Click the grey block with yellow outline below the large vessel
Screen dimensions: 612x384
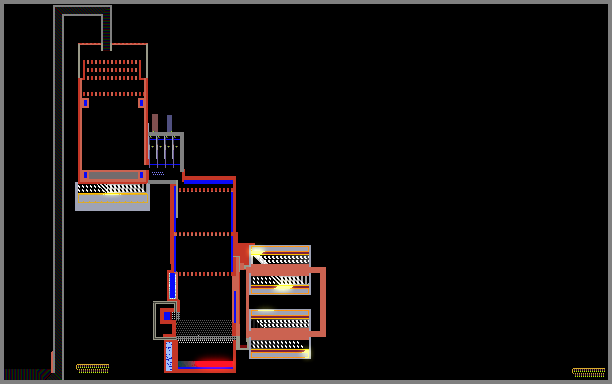coord(112,197)
